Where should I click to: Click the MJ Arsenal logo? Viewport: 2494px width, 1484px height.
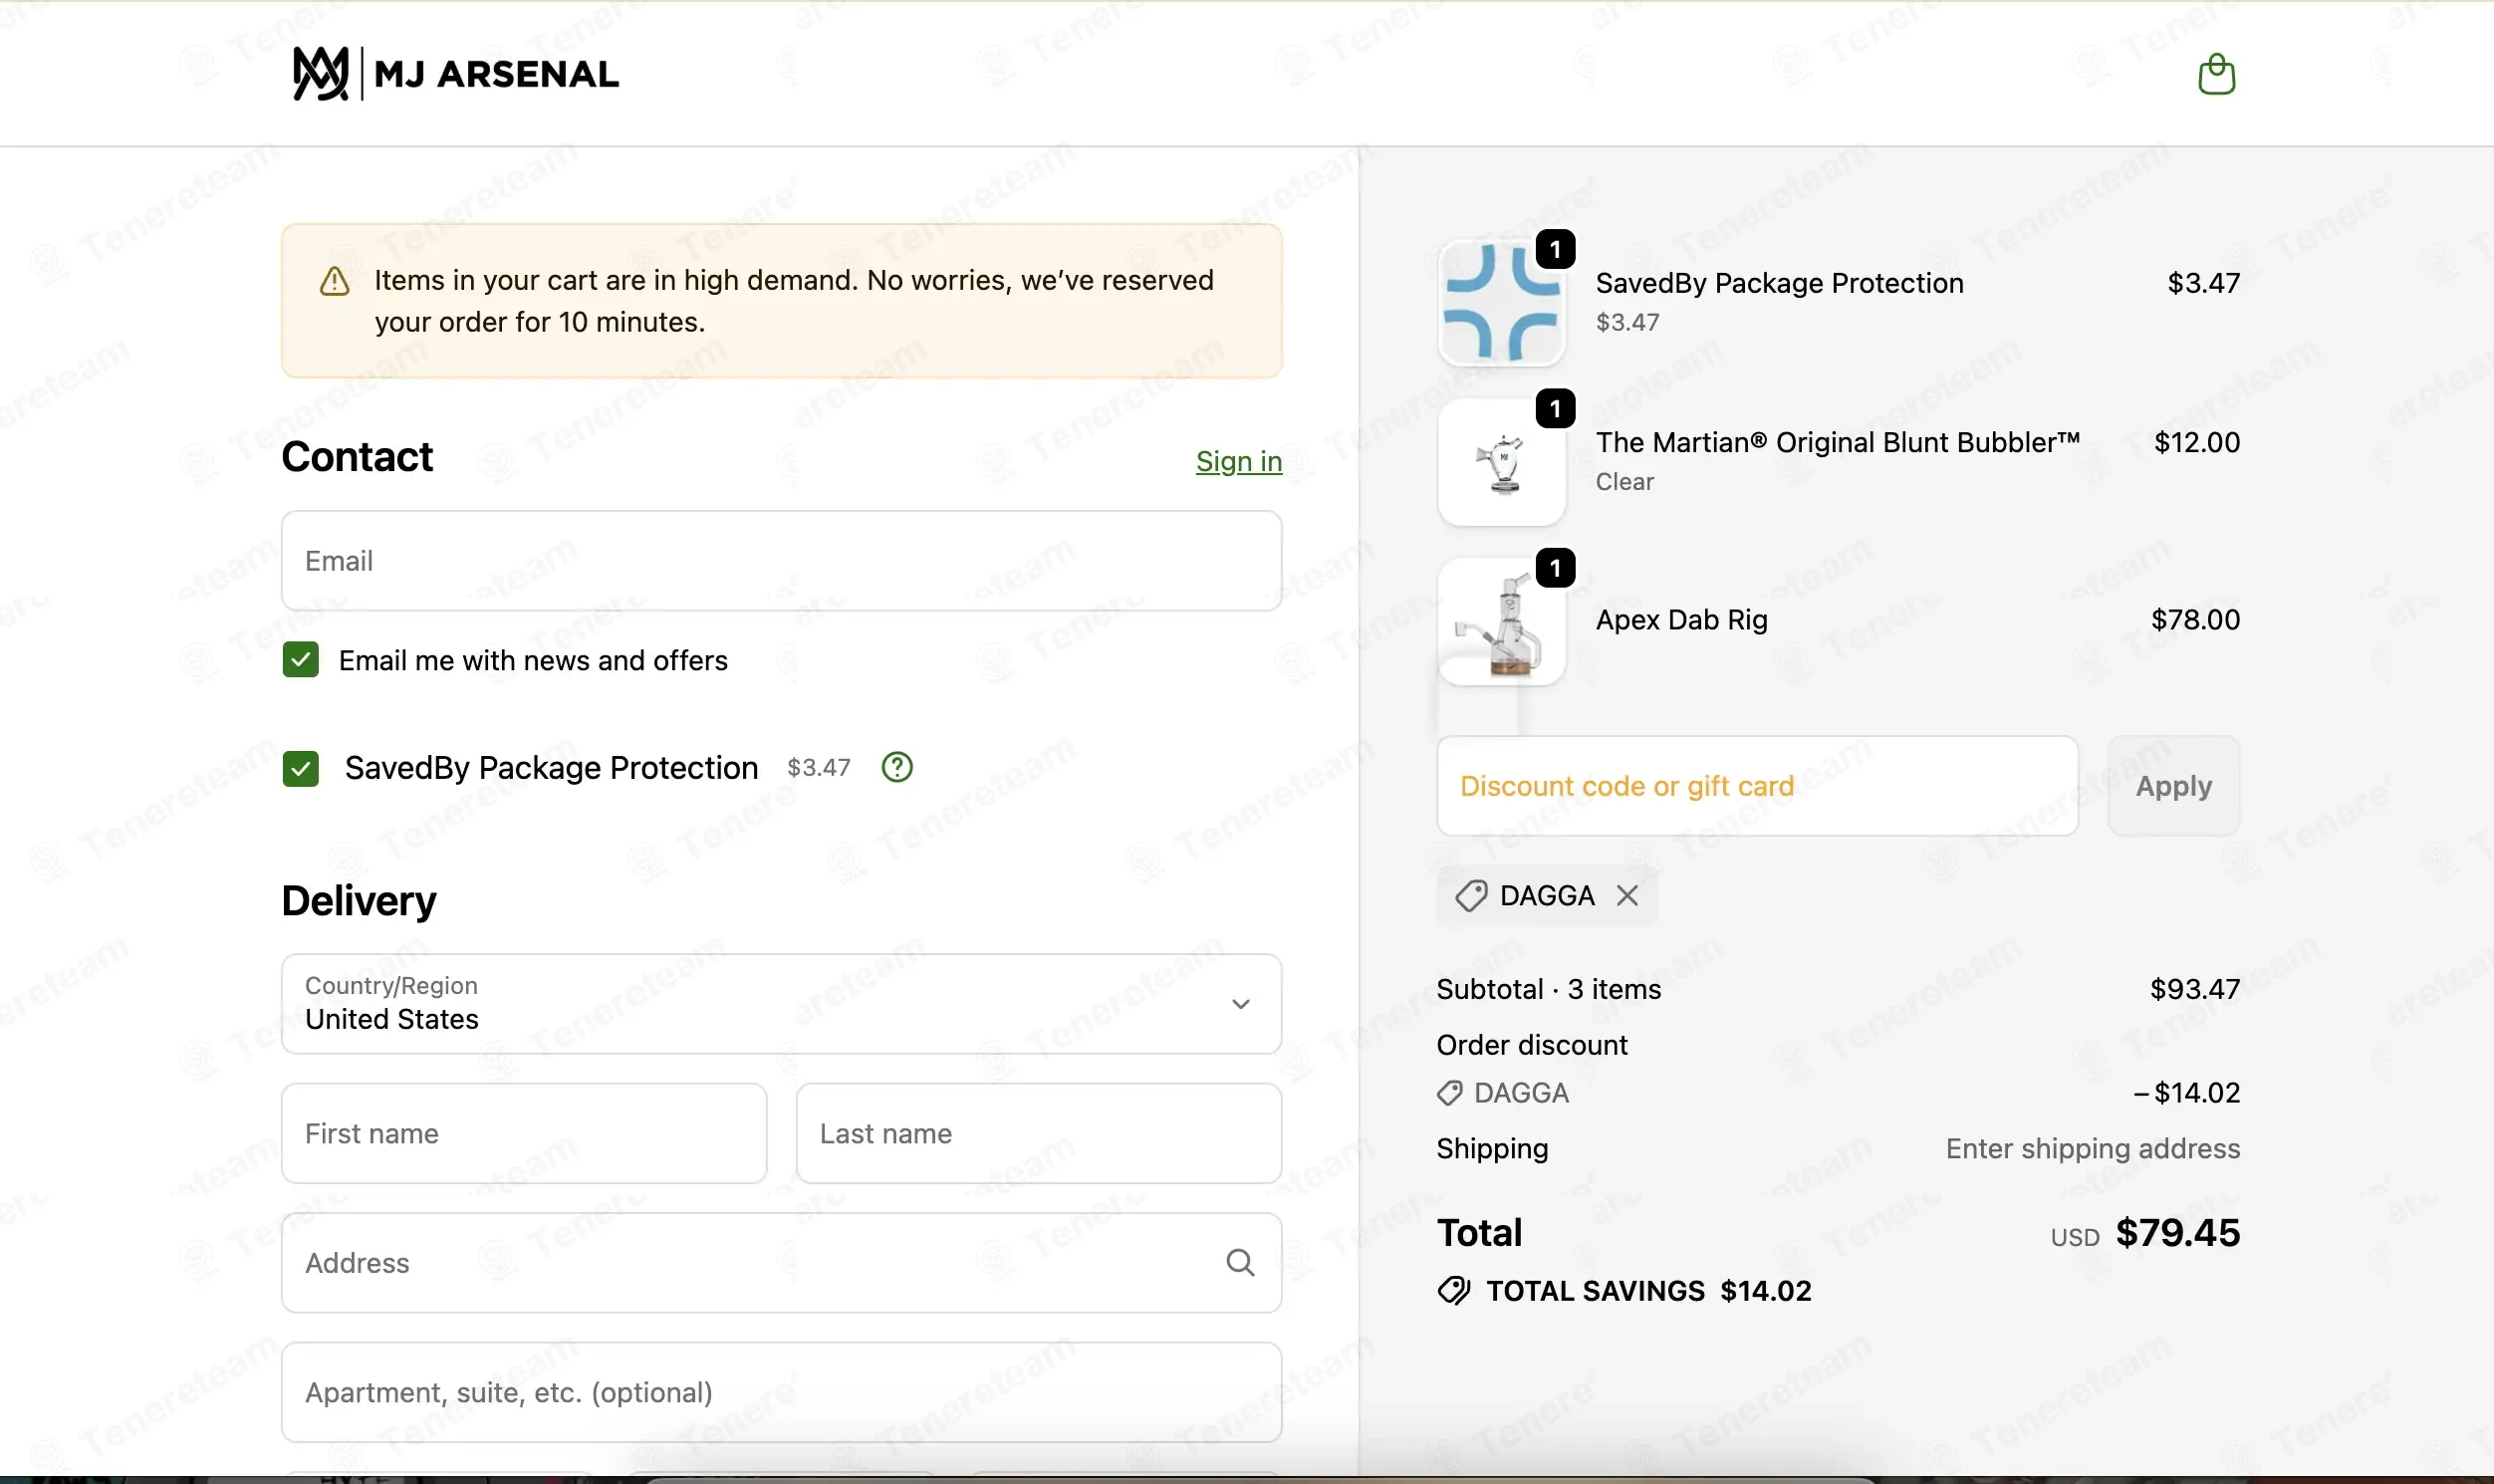point(456,74)
